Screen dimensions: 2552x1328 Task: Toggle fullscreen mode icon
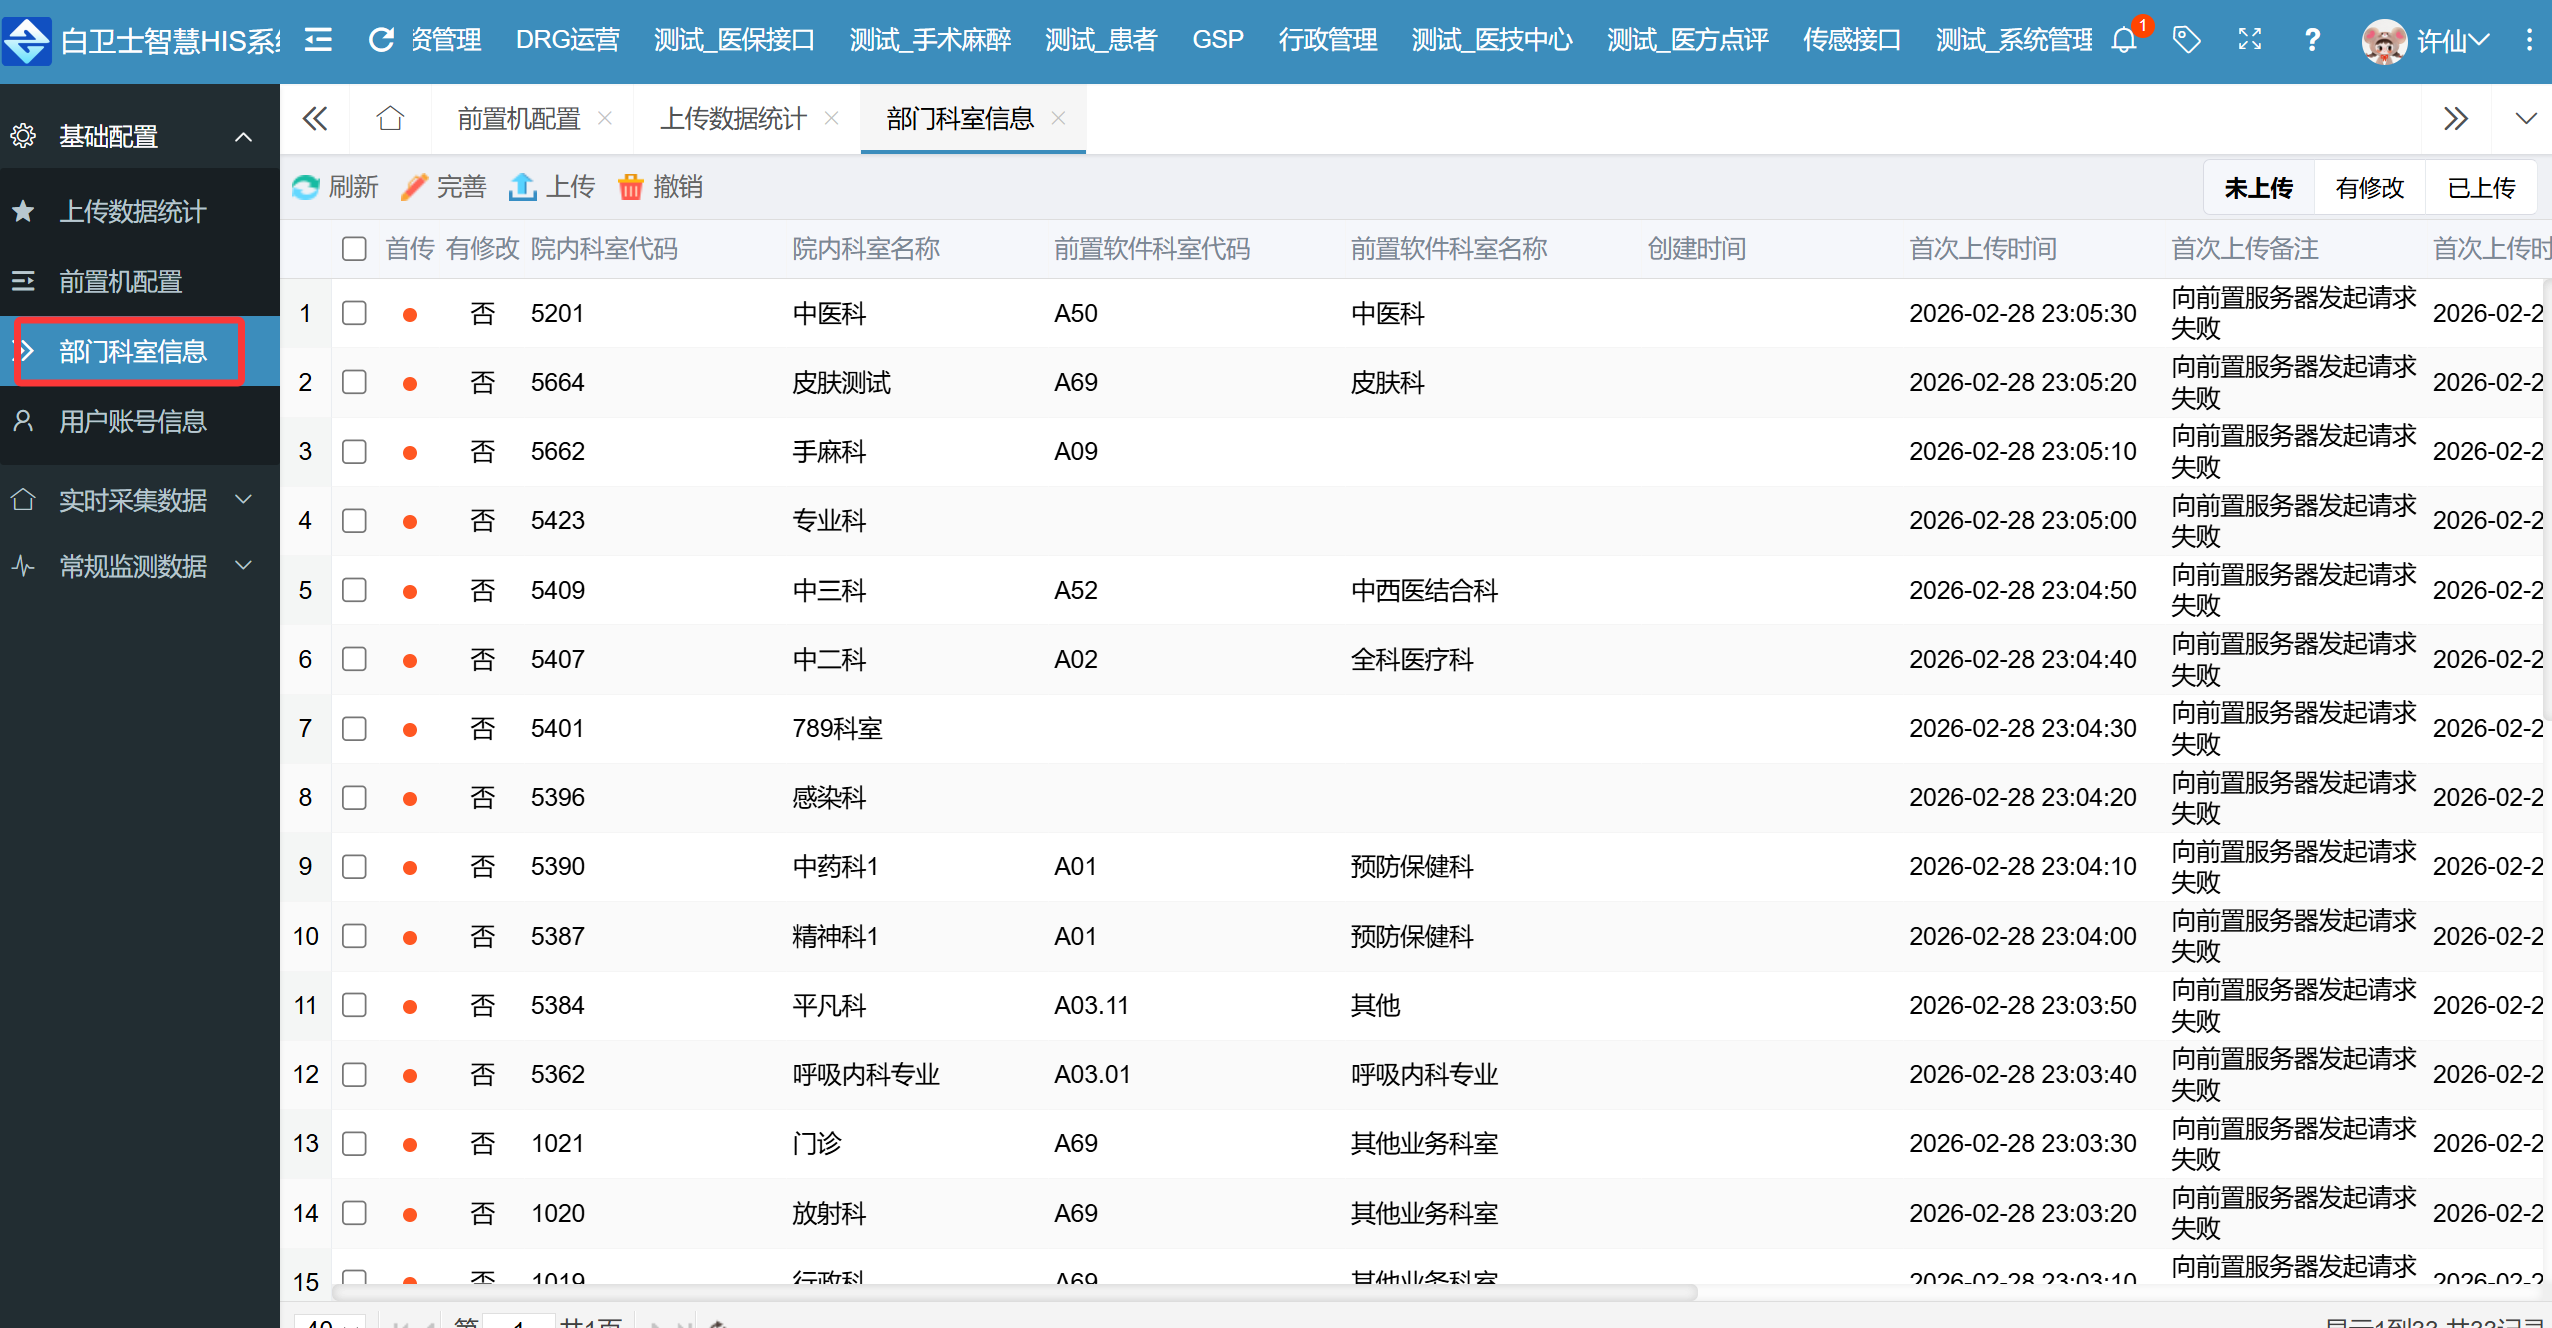click(x=2249, y=40)
